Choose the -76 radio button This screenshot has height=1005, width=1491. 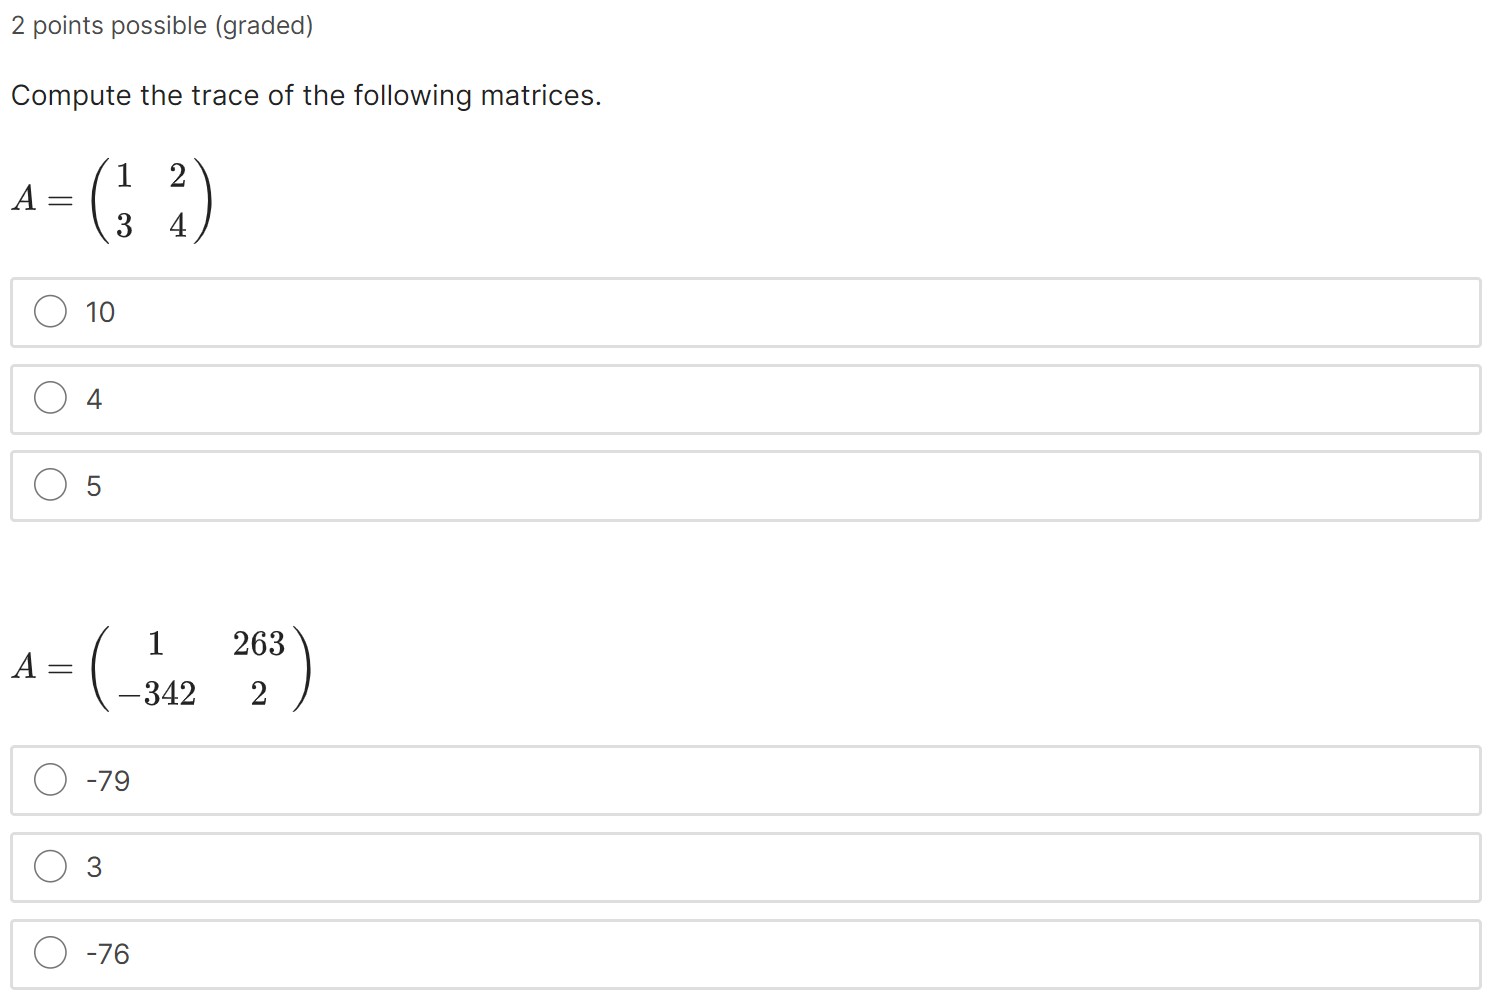click(x=50, y=953)
